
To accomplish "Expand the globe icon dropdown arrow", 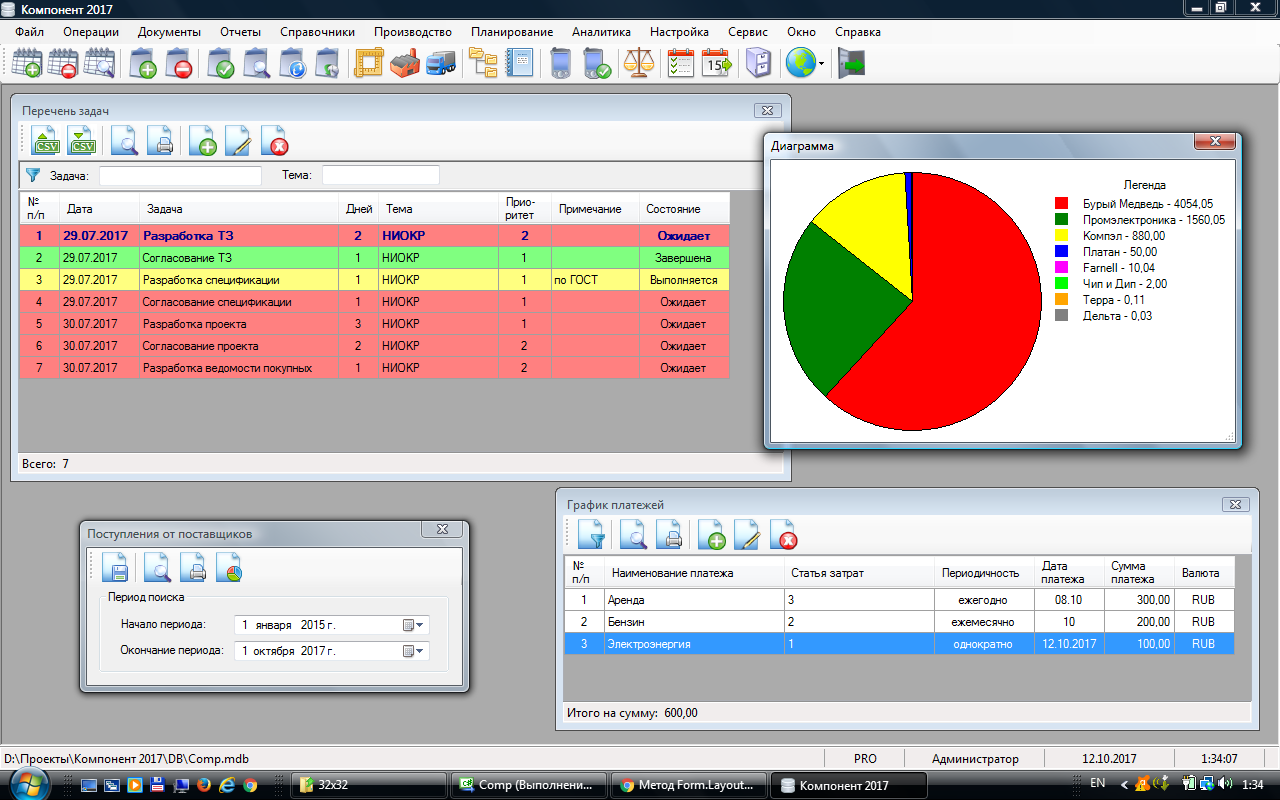I will [x=822, y=64].
